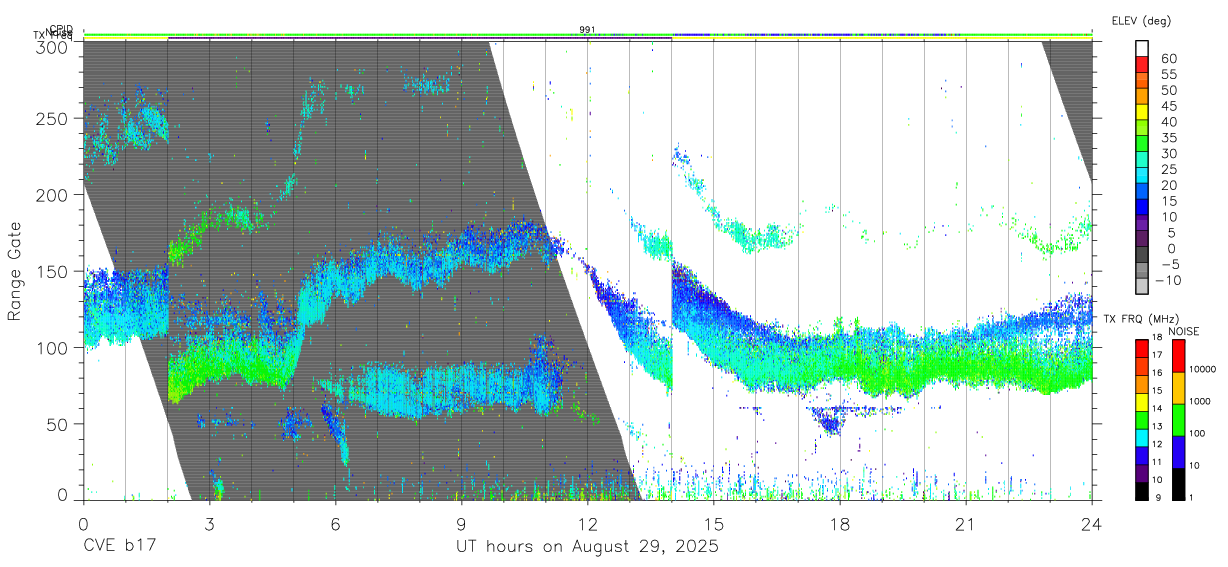Click the "ELEV (deg)" colorbar title
Screen dimensions: 1228x567
click(1141, 20)
